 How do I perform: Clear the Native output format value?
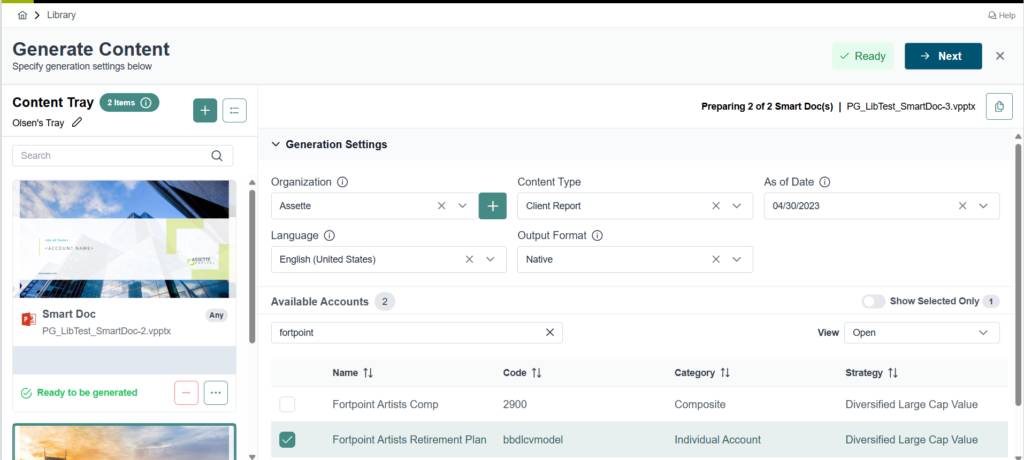[x=716, y=259]
